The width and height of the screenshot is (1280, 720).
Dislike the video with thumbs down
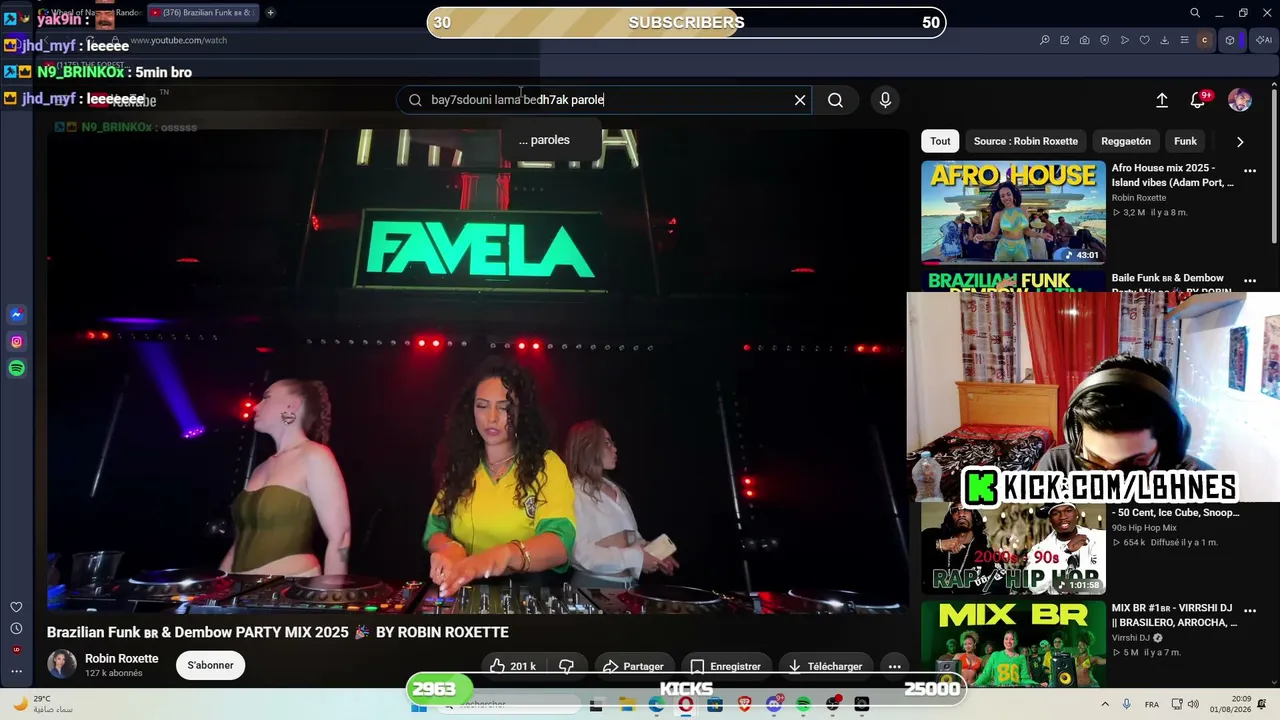pos(566,666)
